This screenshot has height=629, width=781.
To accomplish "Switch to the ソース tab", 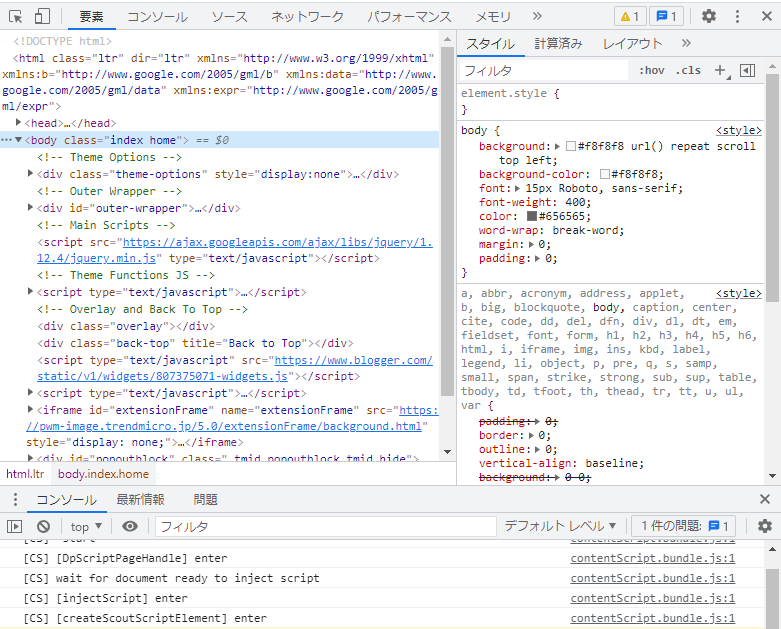I will [229, 17].
